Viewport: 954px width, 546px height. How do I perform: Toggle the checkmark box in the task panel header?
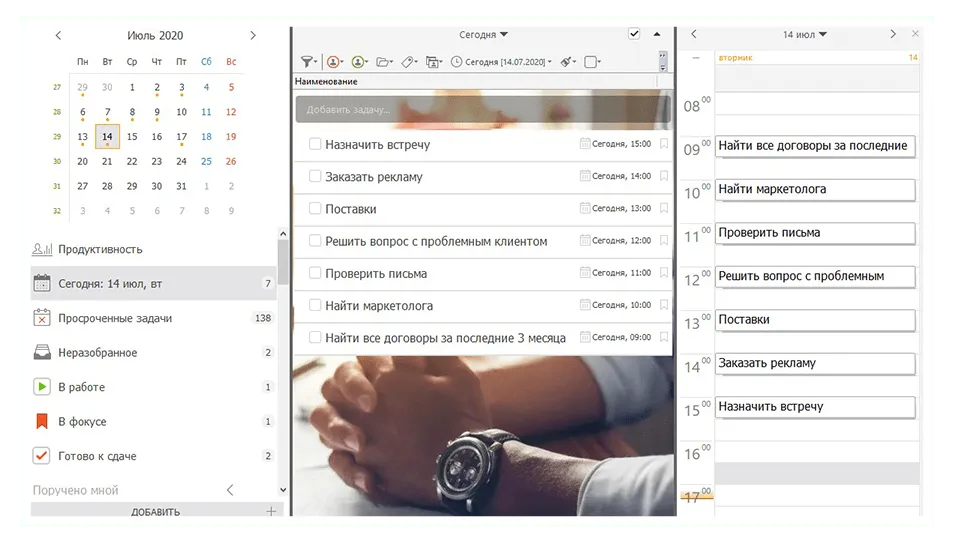click(634, 34)
